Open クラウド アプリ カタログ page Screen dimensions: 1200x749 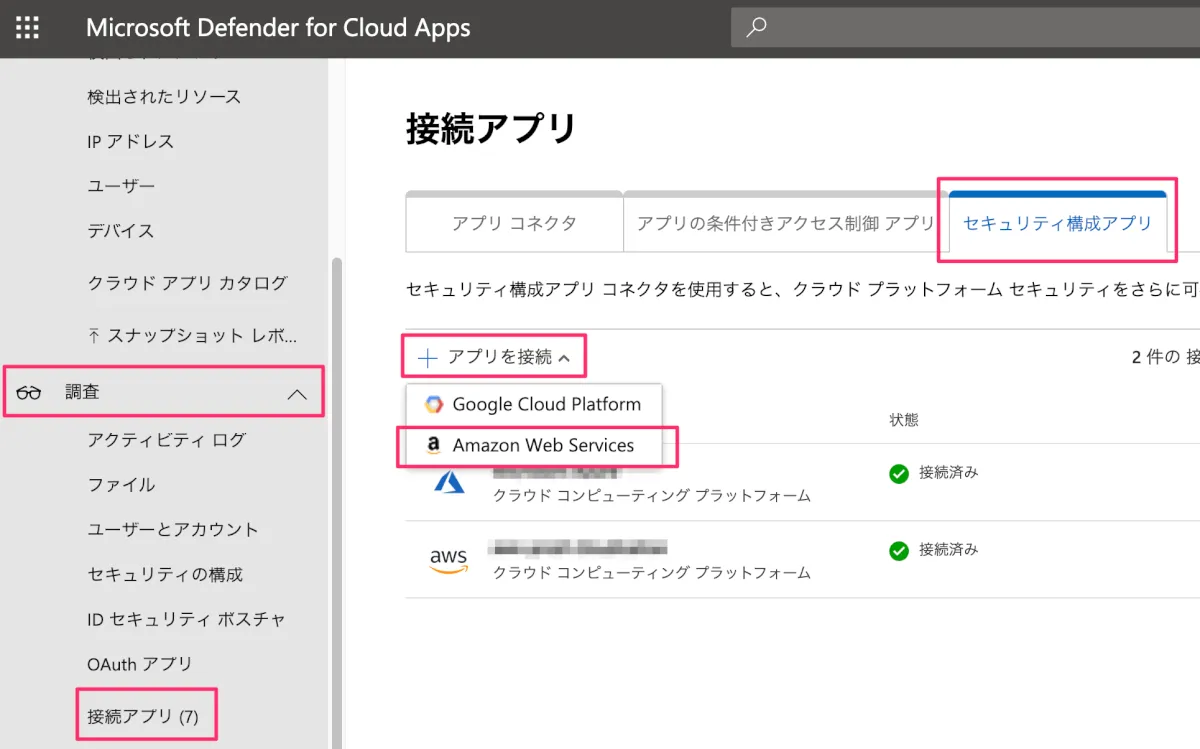point(187,283)
